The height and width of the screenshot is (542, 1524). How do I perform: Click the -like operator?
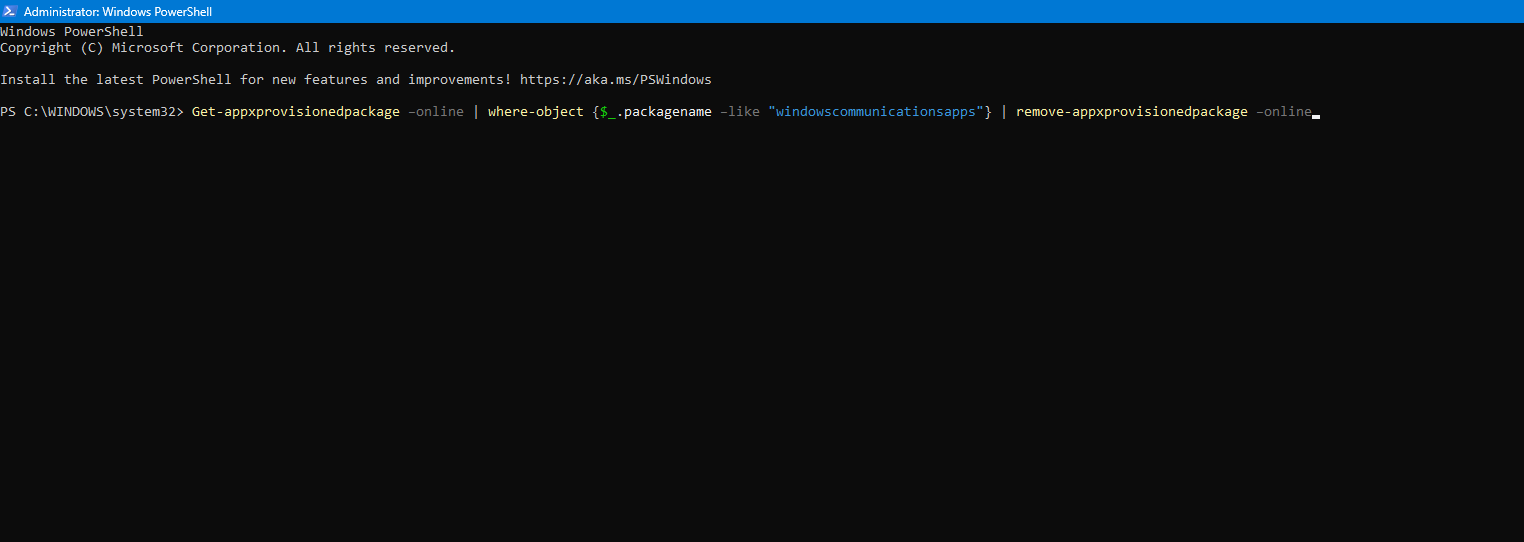(x=740, y=111)
